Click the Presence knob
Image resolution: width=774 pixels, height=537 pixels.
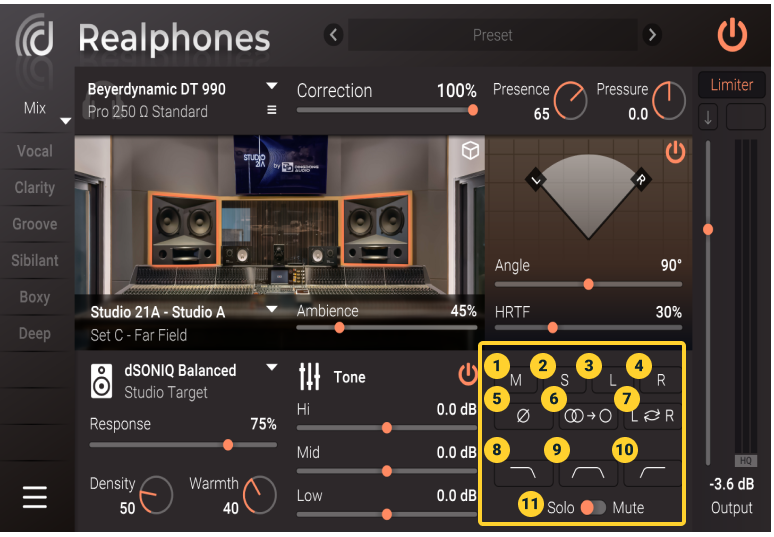tap(570, 100)
